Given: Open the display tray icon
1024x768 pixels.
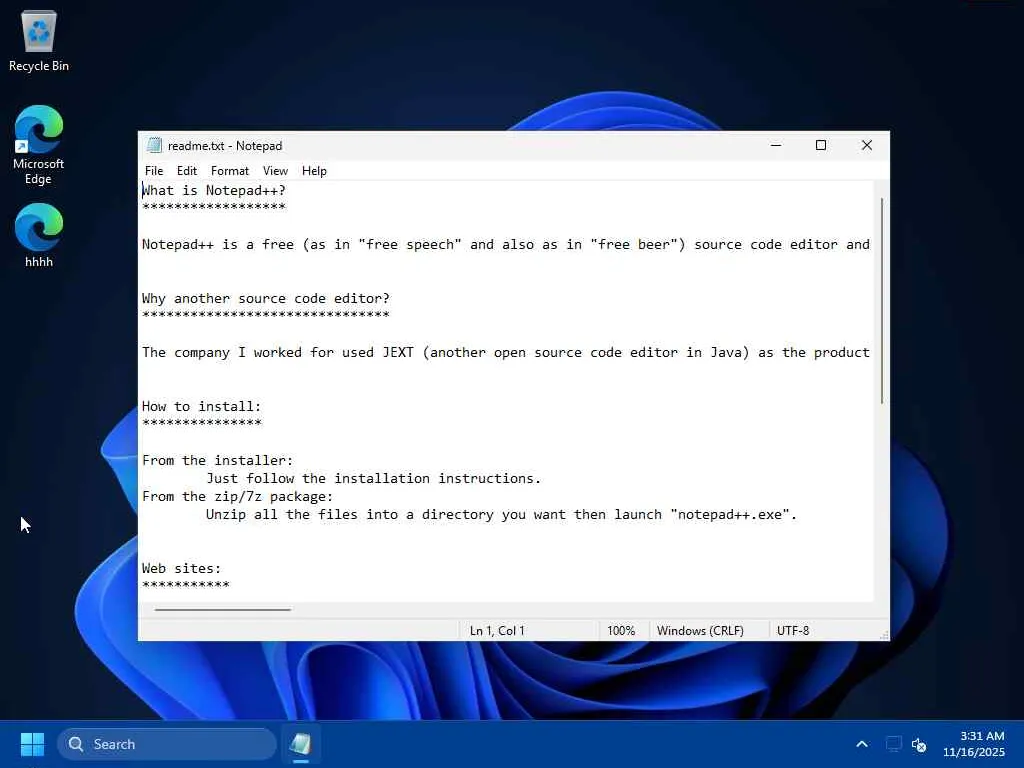Looking at the screenshot, I should 893,744.
